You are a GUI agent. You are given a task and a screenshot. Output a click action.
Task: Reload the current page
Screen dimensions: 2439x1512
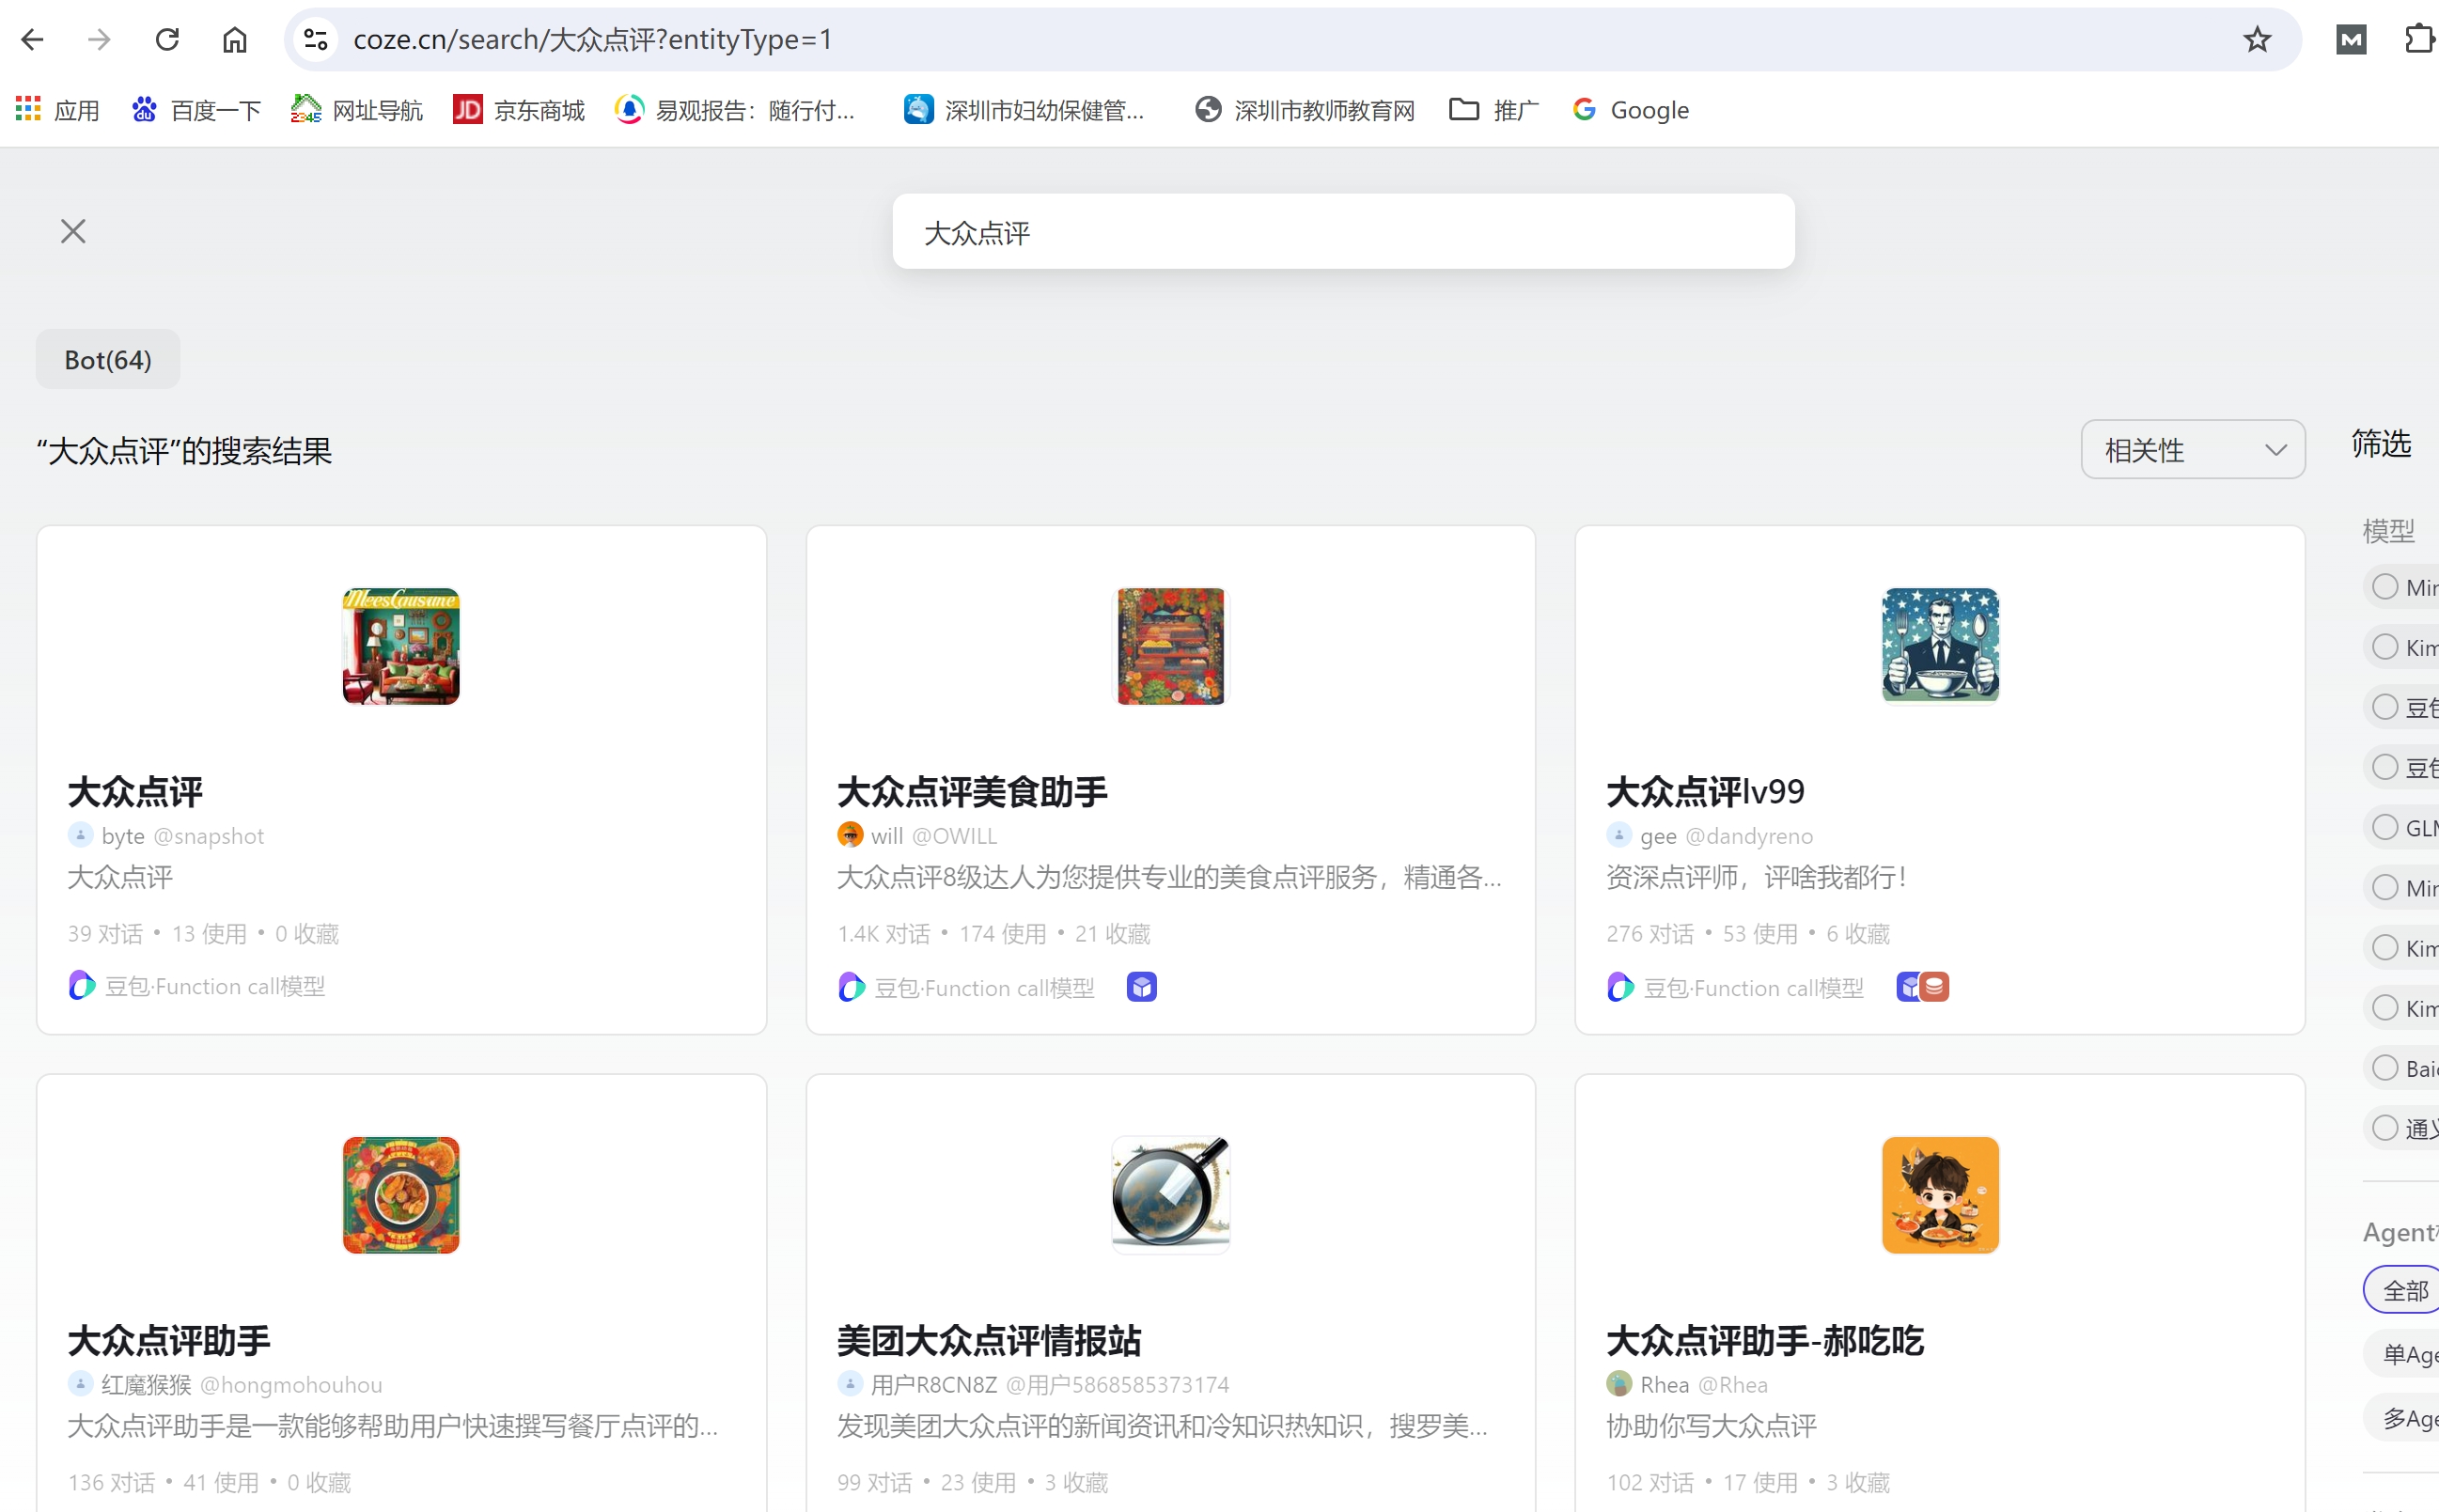click(167, 39)
